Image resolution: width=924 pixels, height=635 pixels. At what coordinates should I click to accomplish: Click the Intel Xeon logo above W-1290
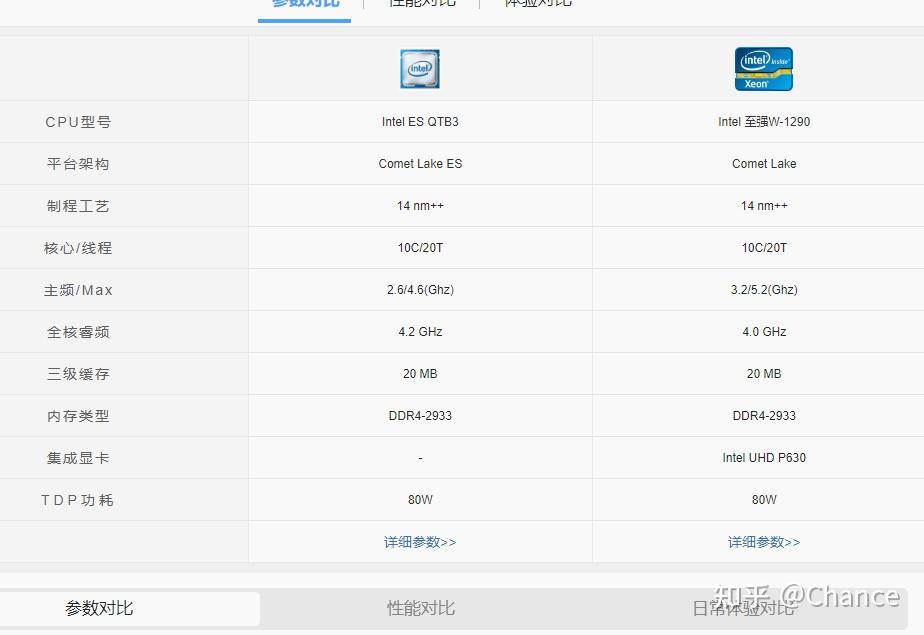pos(764,69)
